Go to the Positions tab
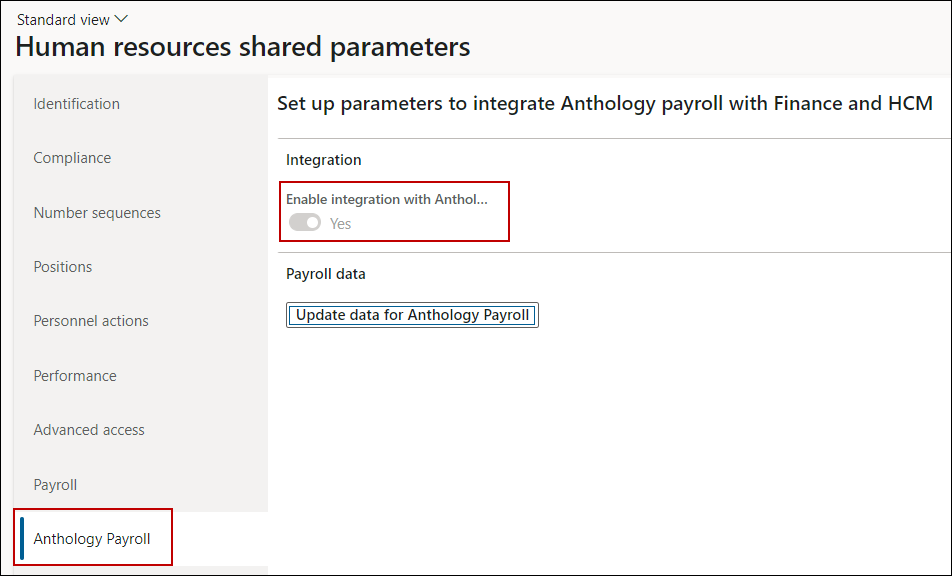The image size is (952, 576). (63, 267)
